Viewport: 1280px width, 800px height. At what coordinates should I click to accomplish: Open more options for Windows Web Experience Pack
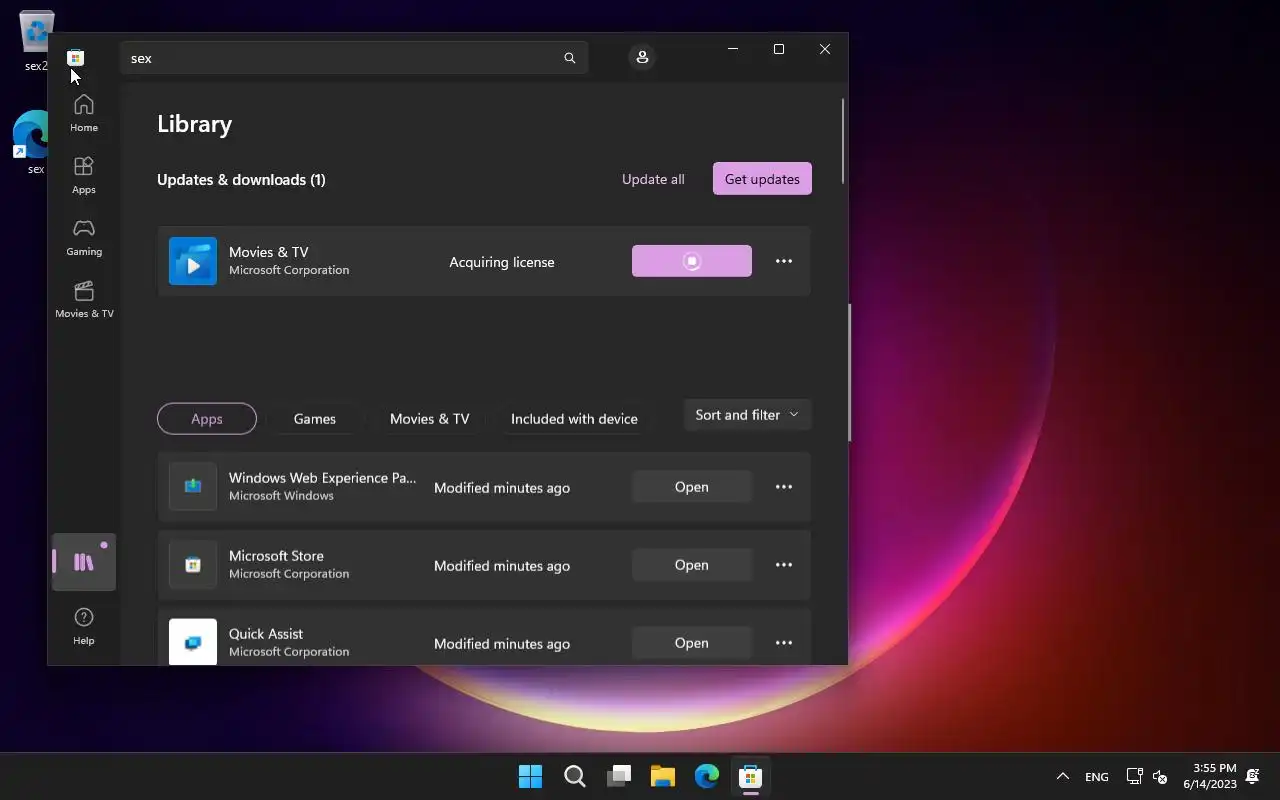pyautogui.click(x=784, y=487)
